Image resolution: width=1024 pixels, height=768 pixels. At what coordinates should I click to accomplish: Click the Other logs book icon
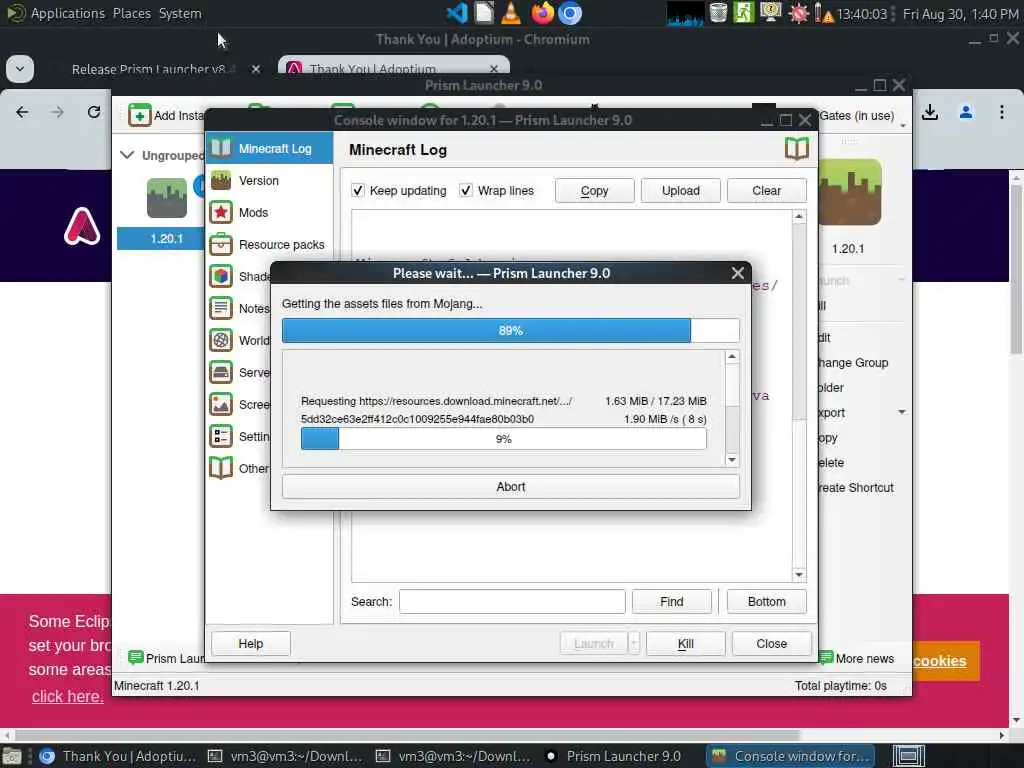pyautogui.click(x=221, y=468)
